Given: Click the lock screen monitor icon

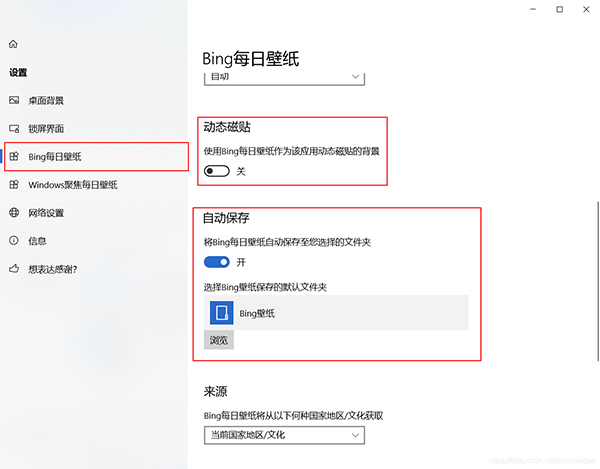Looking at the screenshot, I should coord(14,129).
